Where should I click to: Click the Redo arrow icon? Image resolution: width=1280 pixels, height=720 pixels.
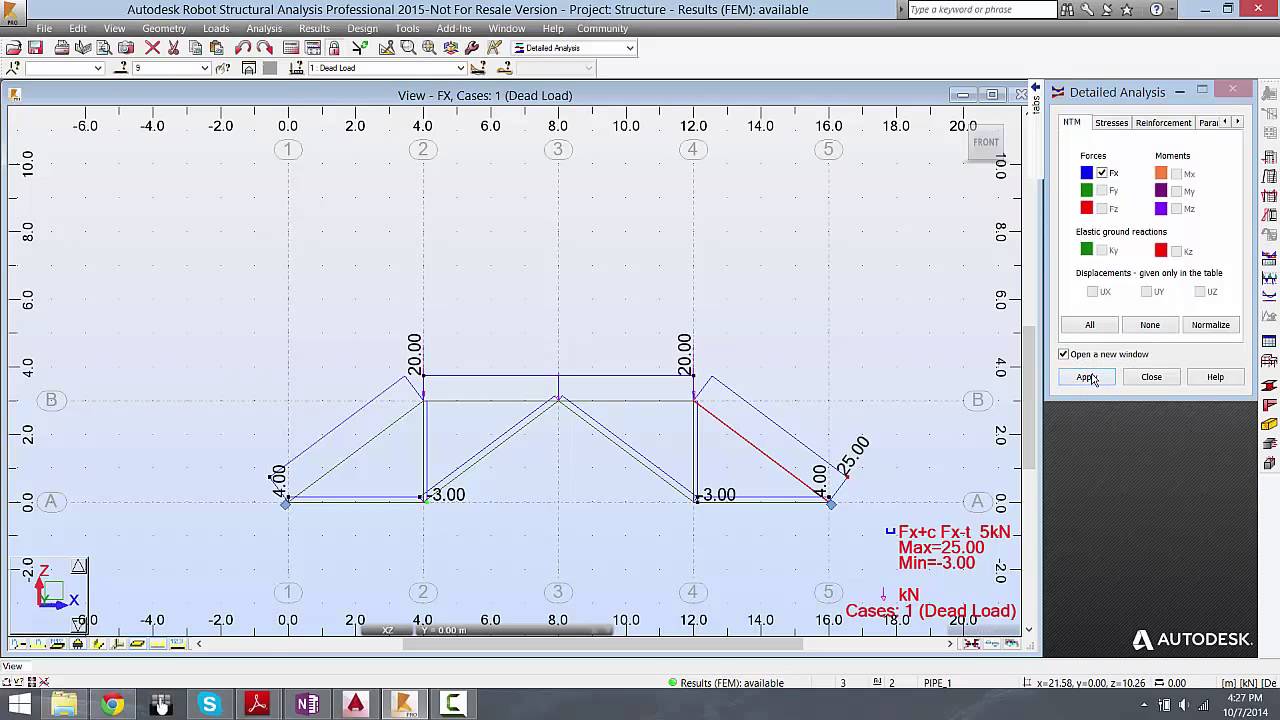click(x=265, y=48)
